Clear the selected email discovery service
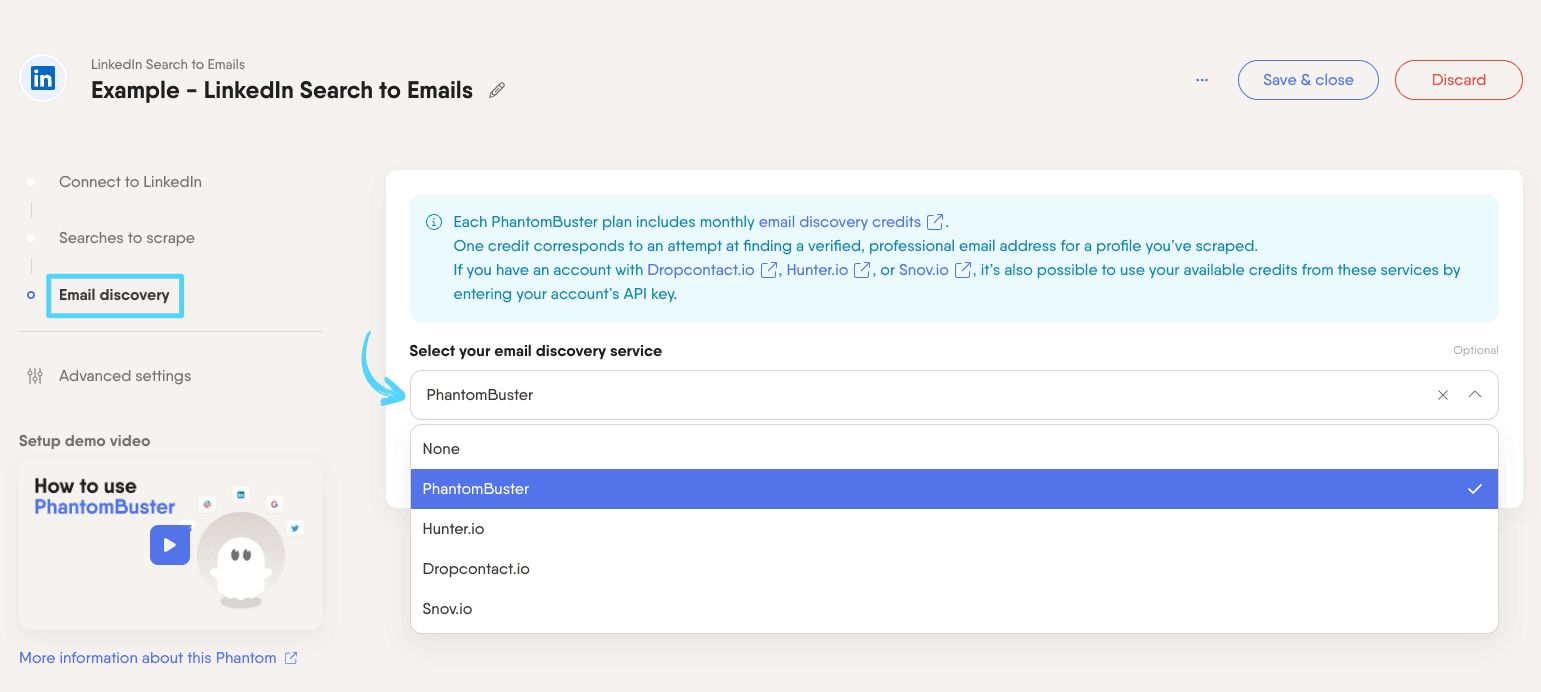 [x=1443, y=395]
